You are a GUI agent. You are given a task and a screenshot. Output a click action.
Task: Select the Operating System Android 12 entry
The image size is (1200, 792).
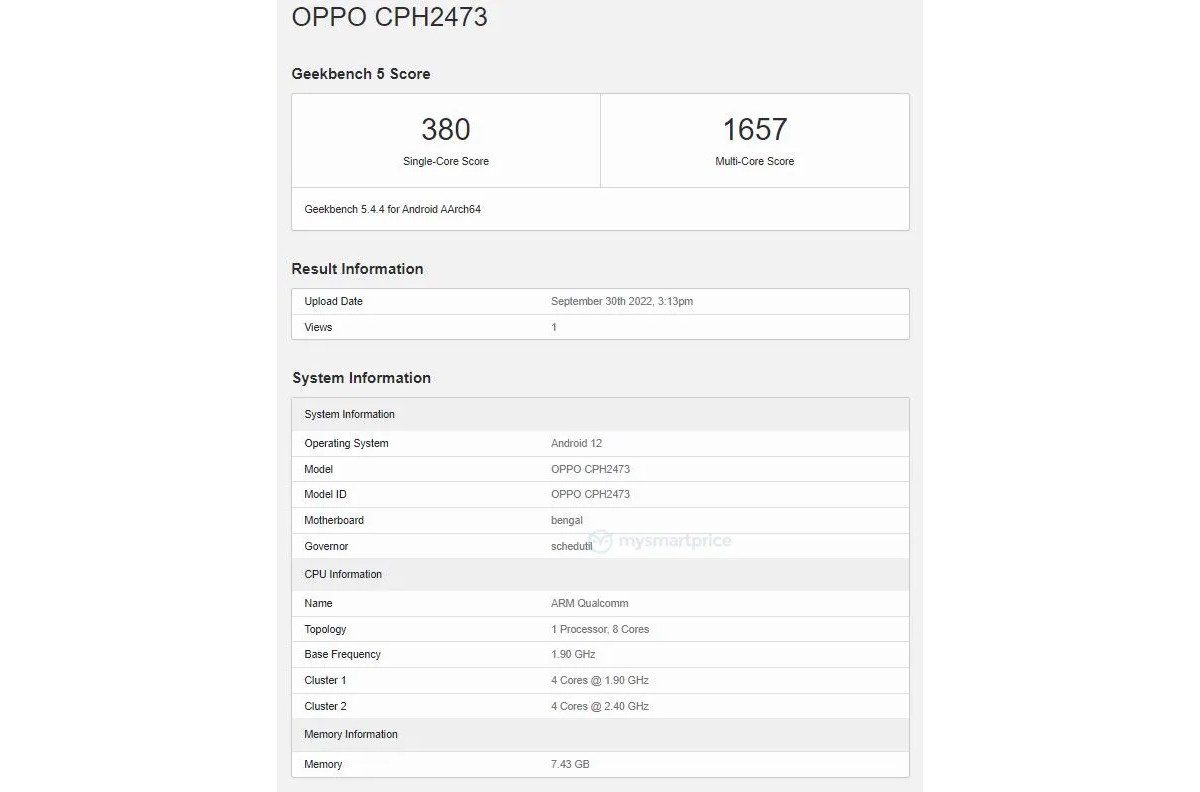click(577, 443)
